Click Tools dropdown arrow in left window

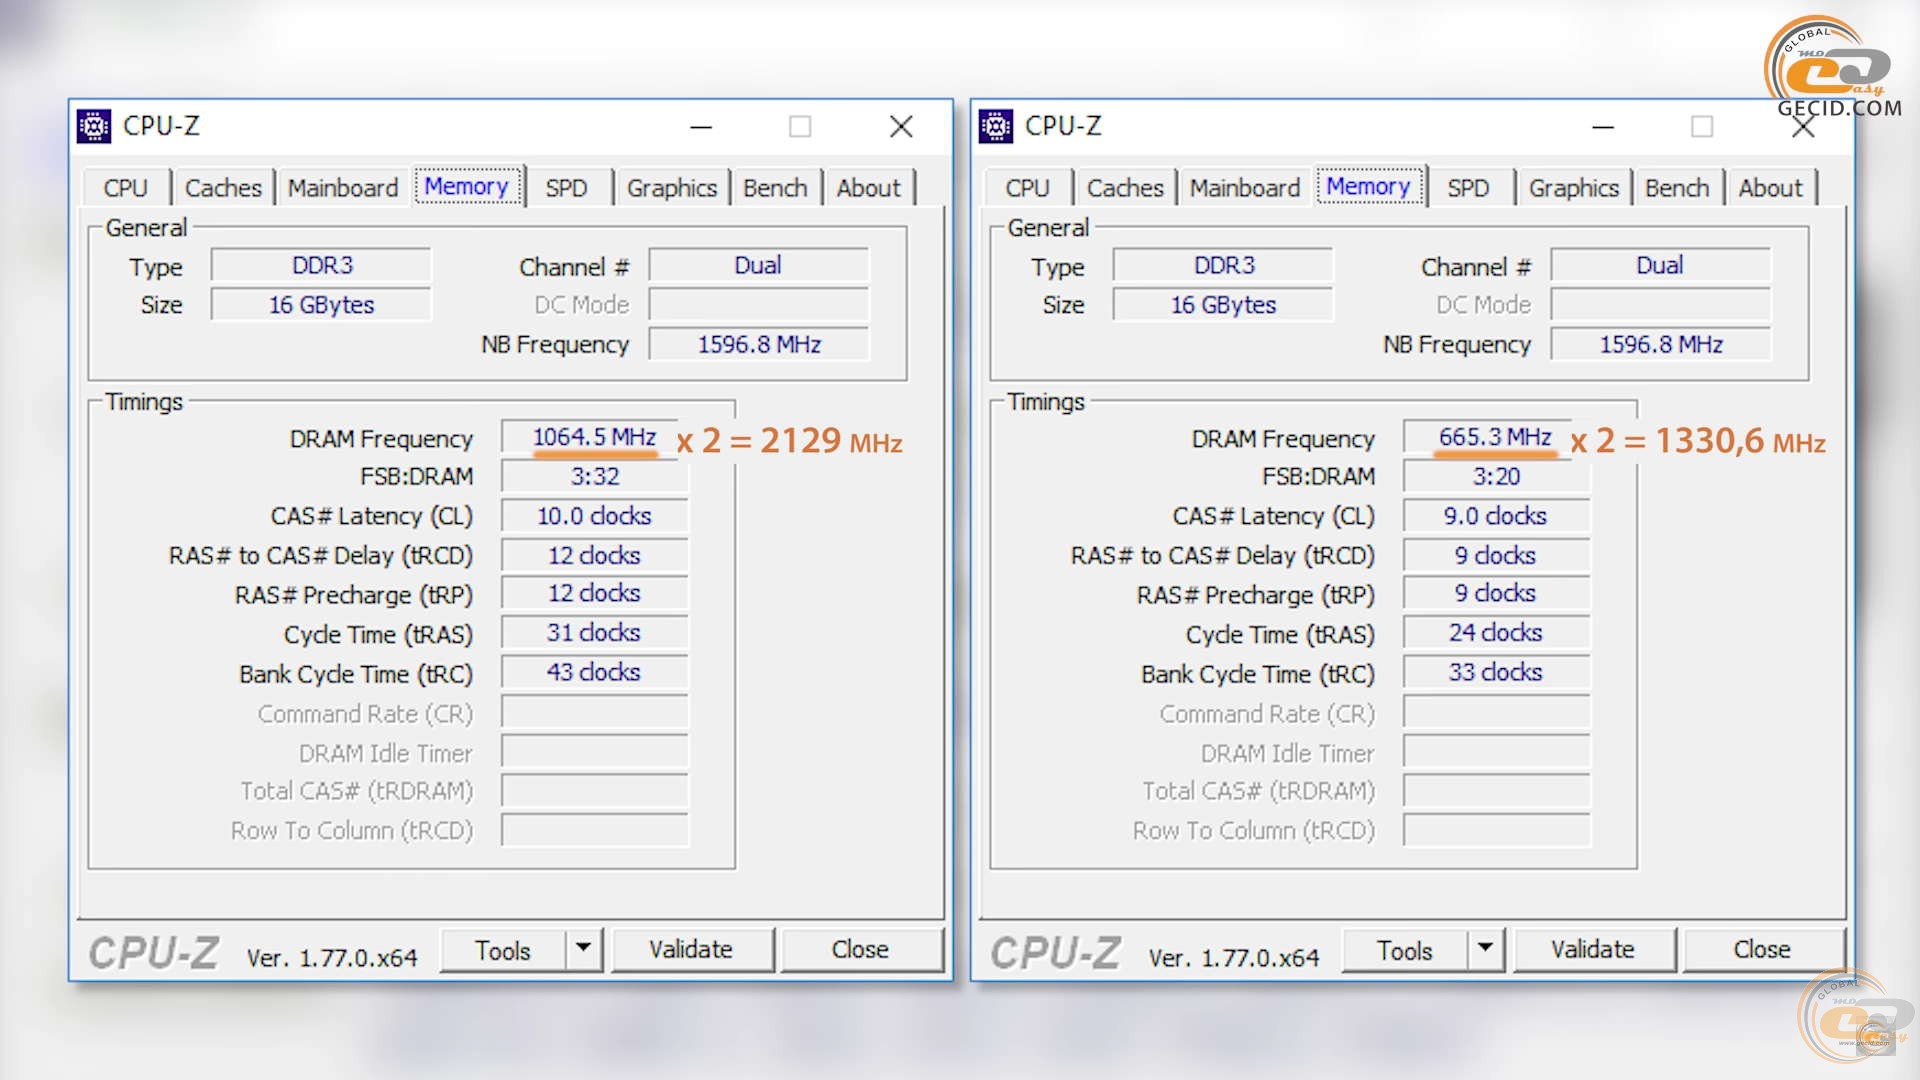[x=580, y=949]
